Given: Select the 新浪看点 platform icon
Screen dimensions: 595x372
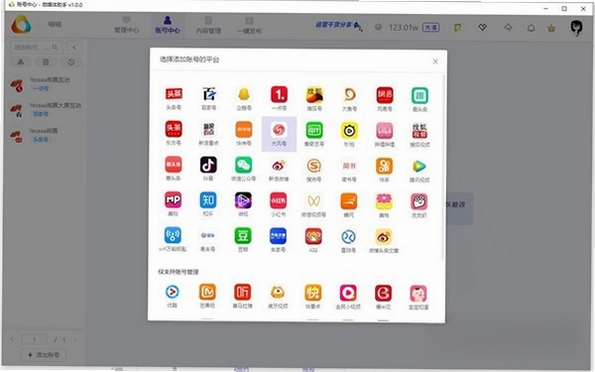Looking at the screenshot, I should (208, 129).
